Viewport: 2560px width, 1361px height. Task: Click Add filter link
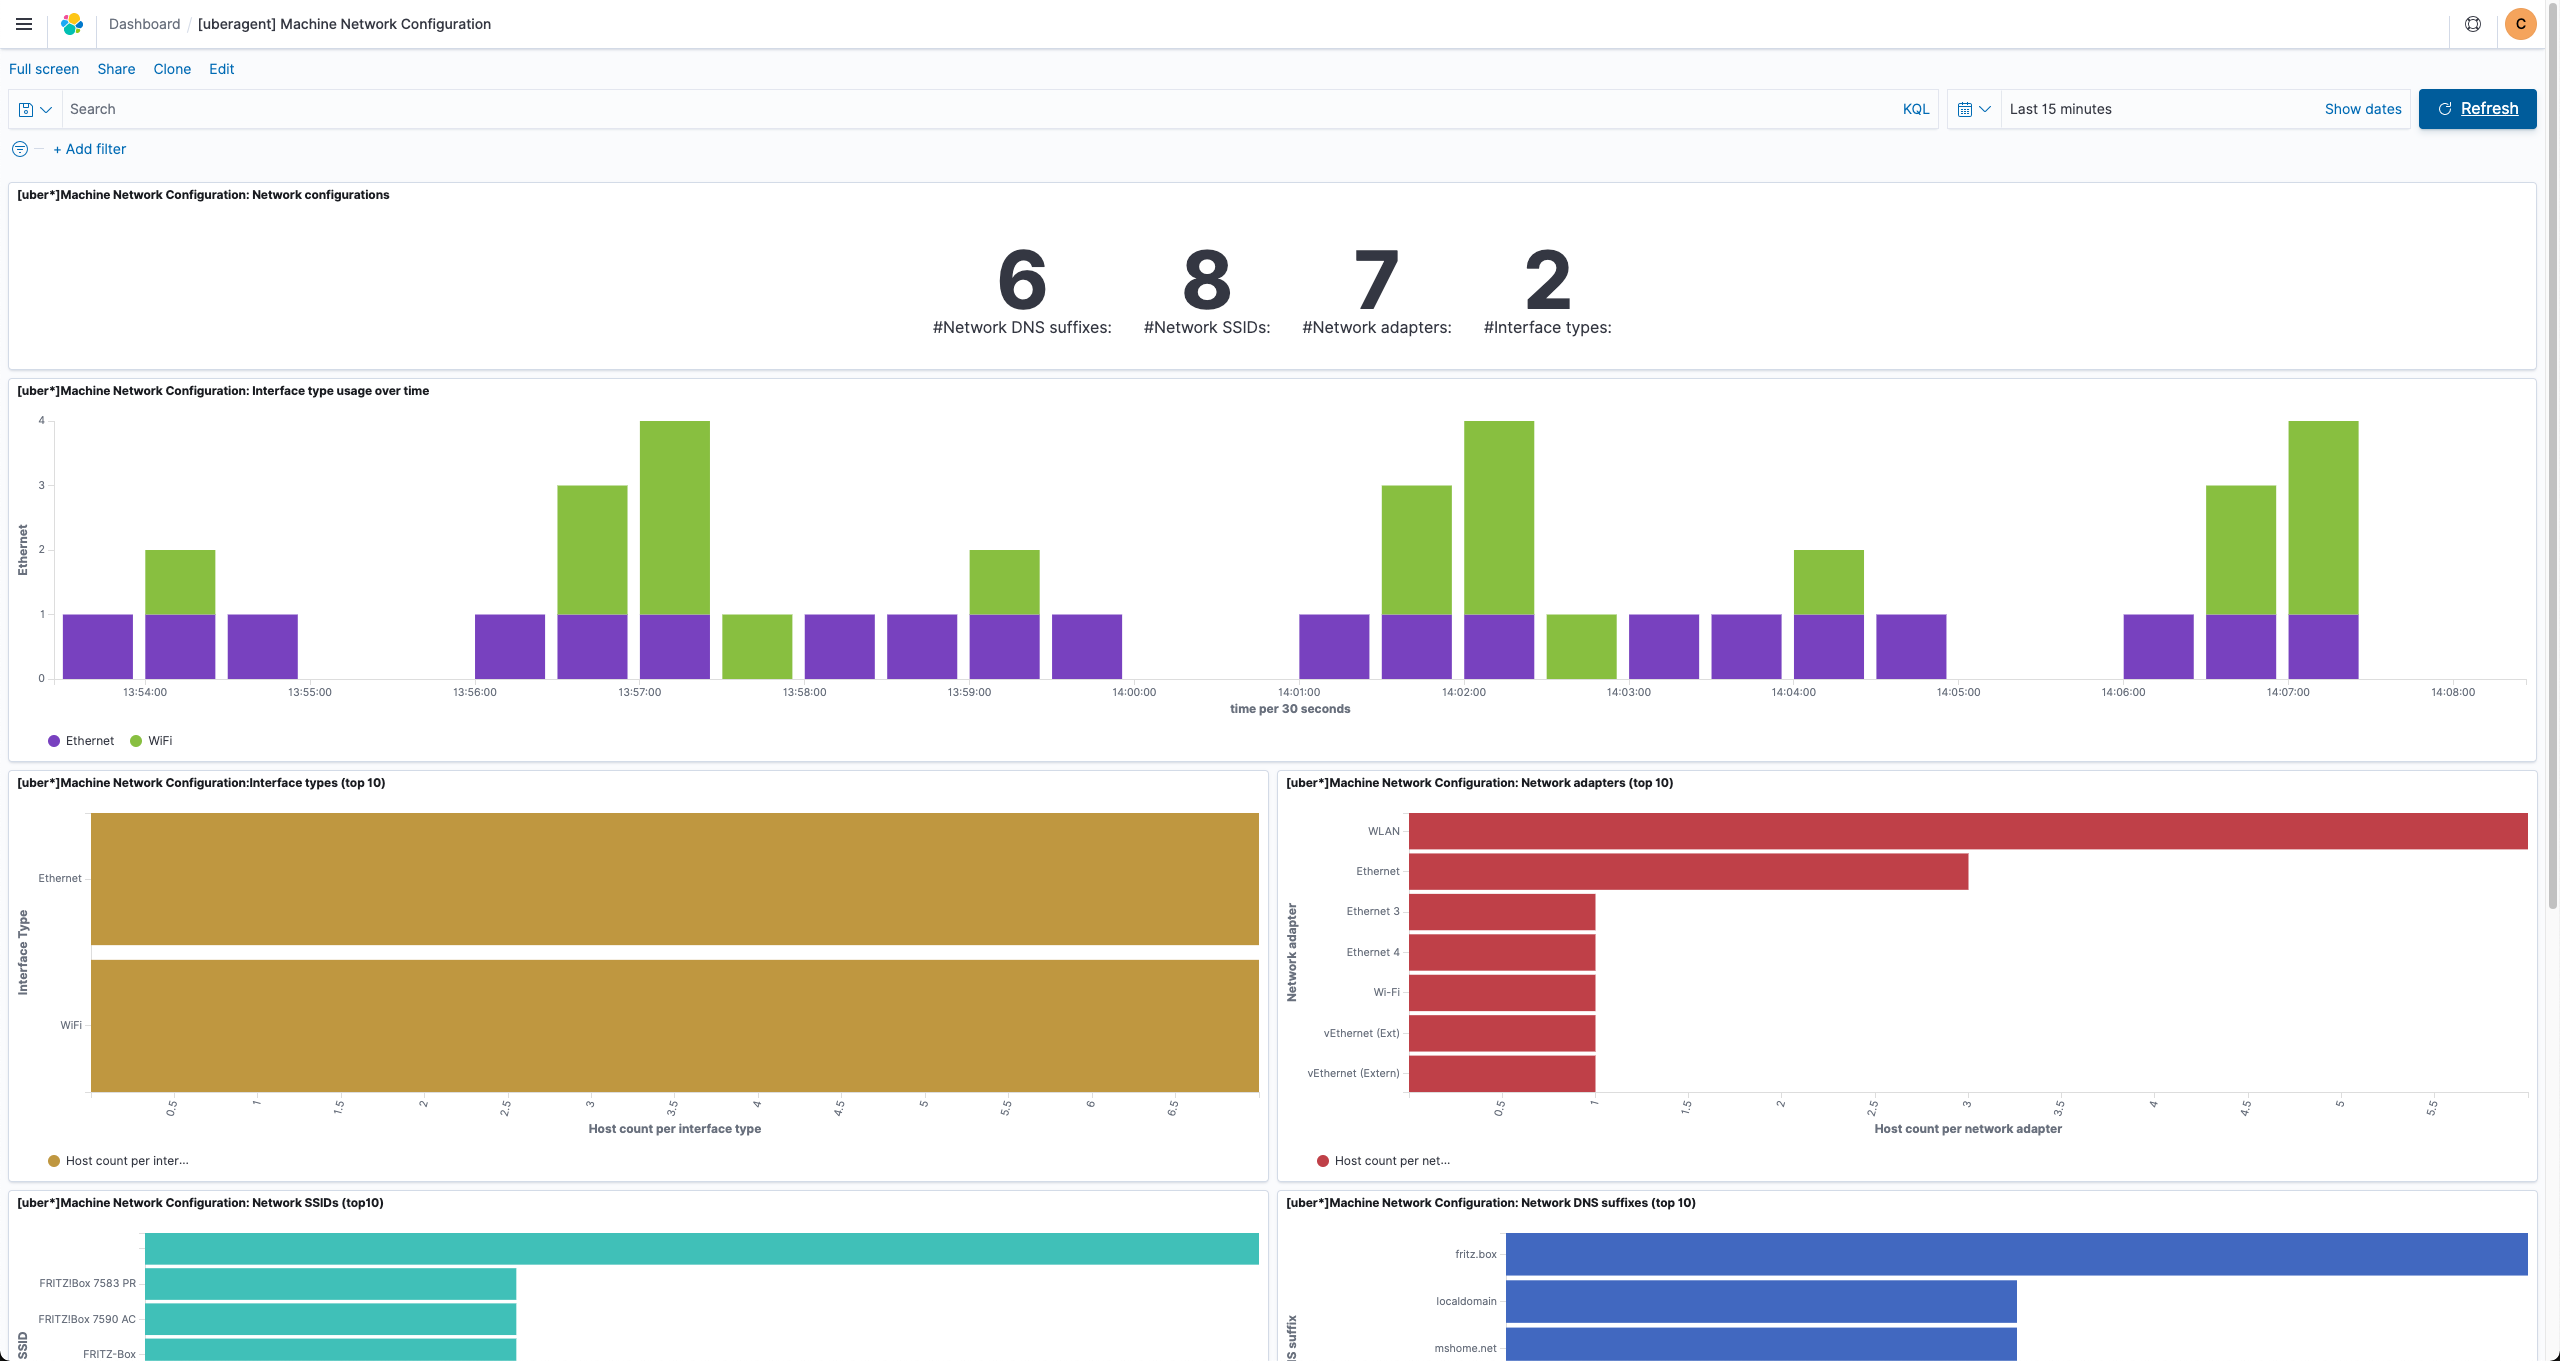(x=90, y=149)
